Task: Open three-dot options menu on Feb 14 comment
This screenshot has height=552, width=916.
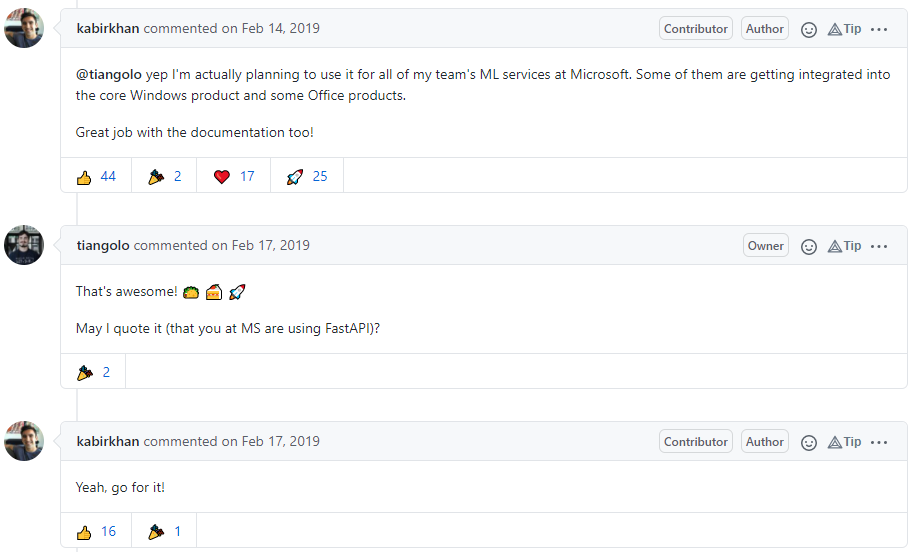Action: point(879,29)
